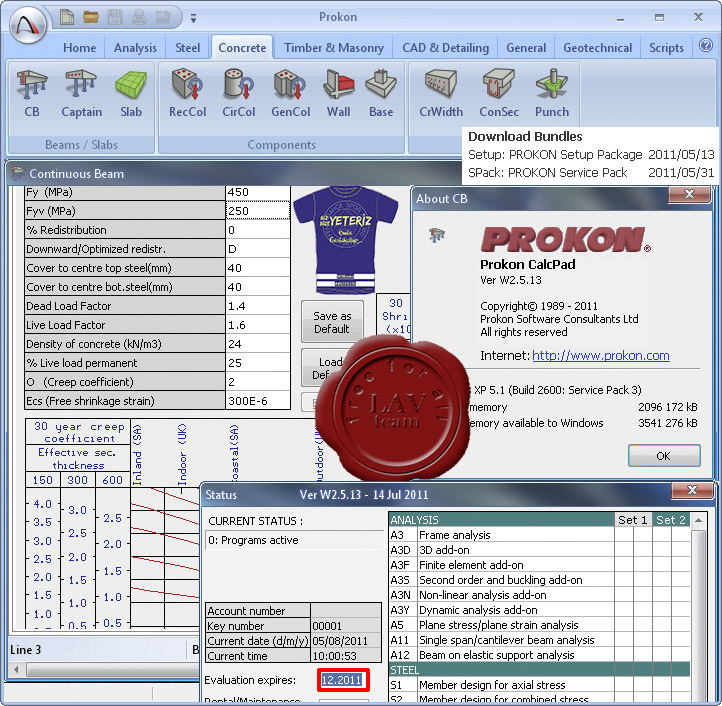The image size is (722, 706).
Task: Switch to the General ribbon tab
Action: [526, 48]
